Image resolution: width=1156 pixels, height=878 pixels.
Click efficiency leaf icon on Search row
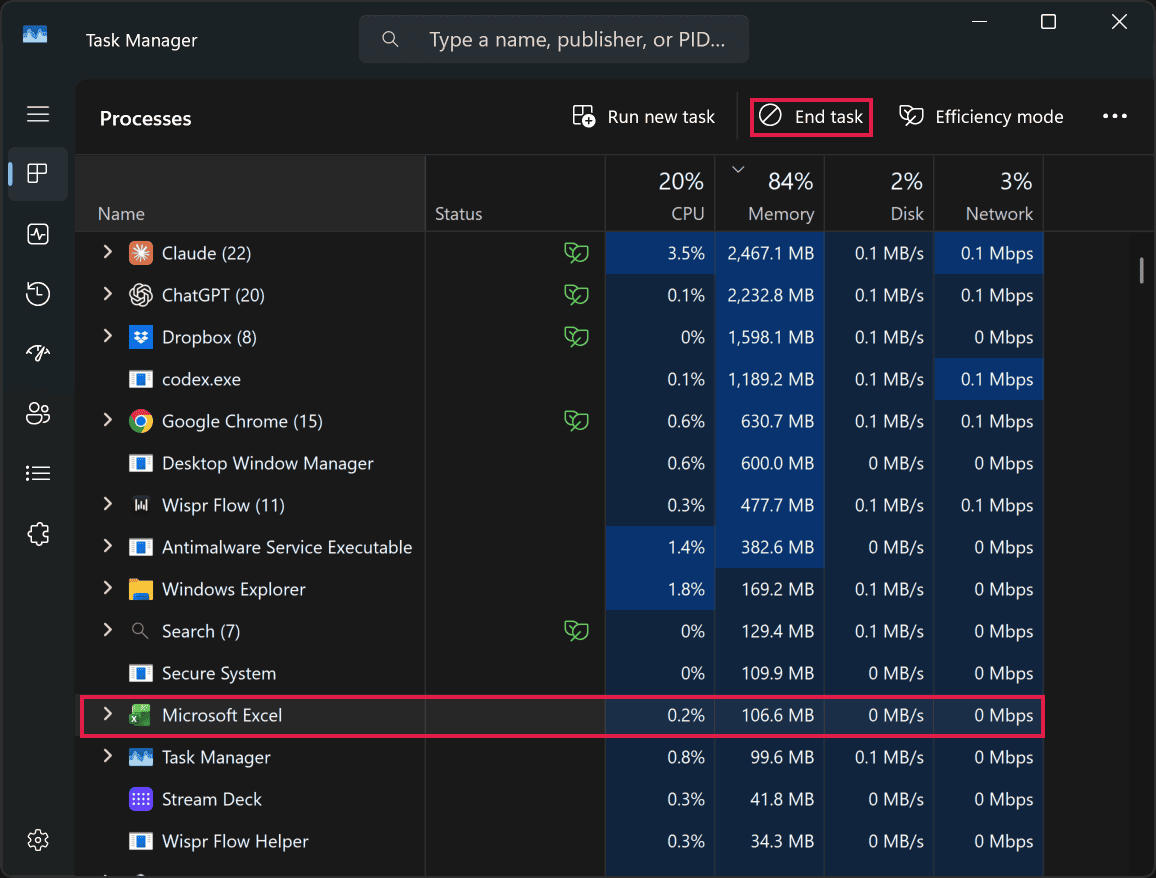[x=577, y=631]
